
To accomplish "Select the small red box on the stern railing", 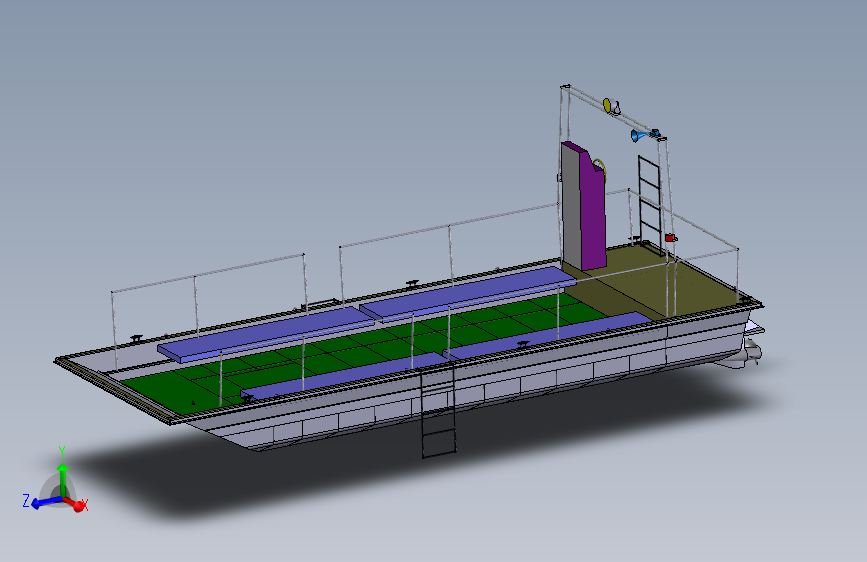I will [x=671, y=238].
